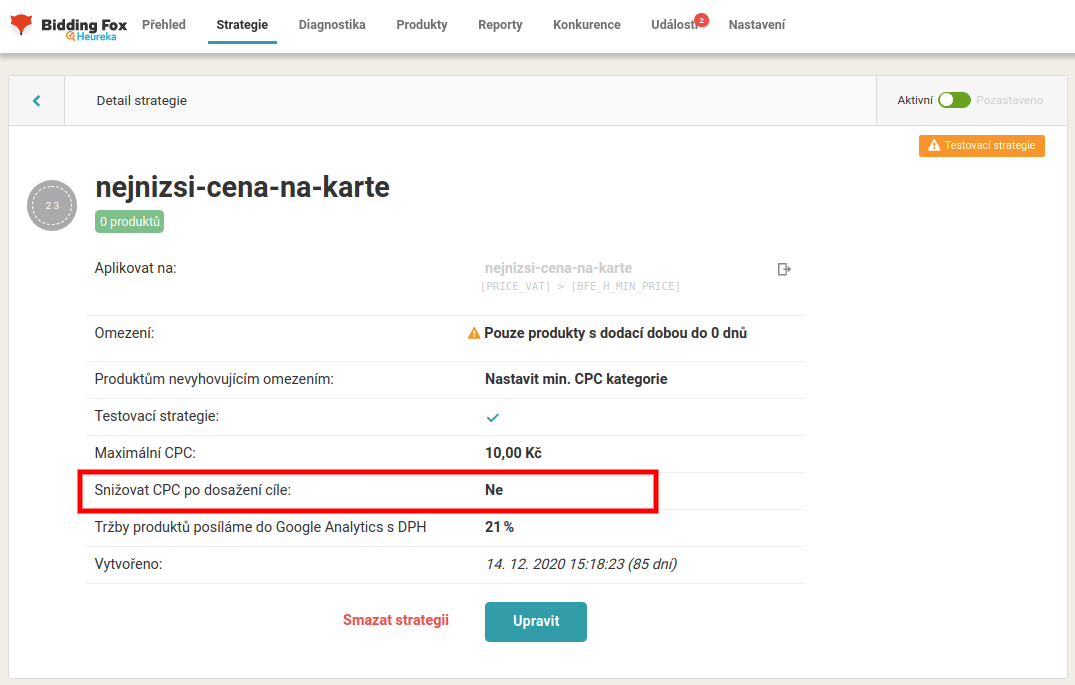Screen dimensions: 1075x685
Task: Click the [PRICE_VAT] > [BFE_H_MIN_PRICE] rule text
Action: (580, 287)
